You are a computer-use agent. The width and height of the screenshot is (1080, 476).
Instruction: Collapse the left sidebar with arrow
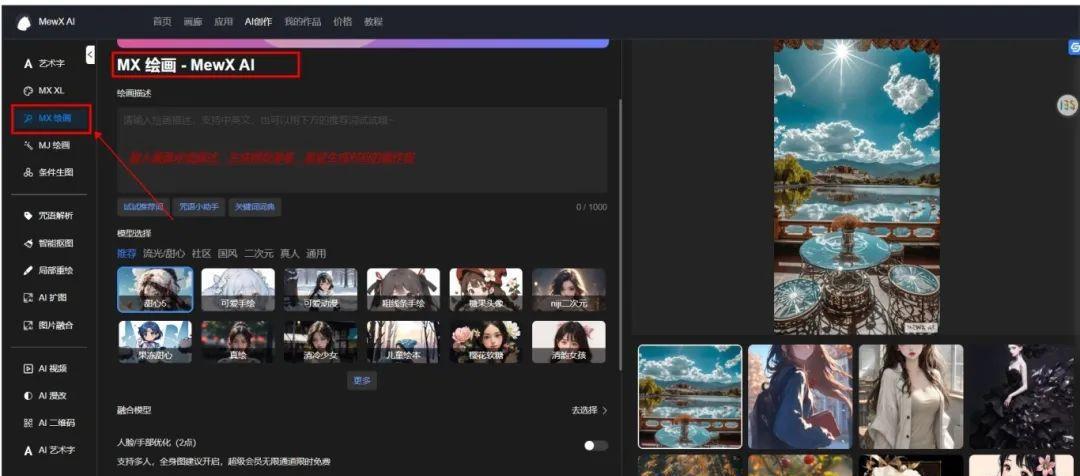pyautogui.click(x=90, y=54)
